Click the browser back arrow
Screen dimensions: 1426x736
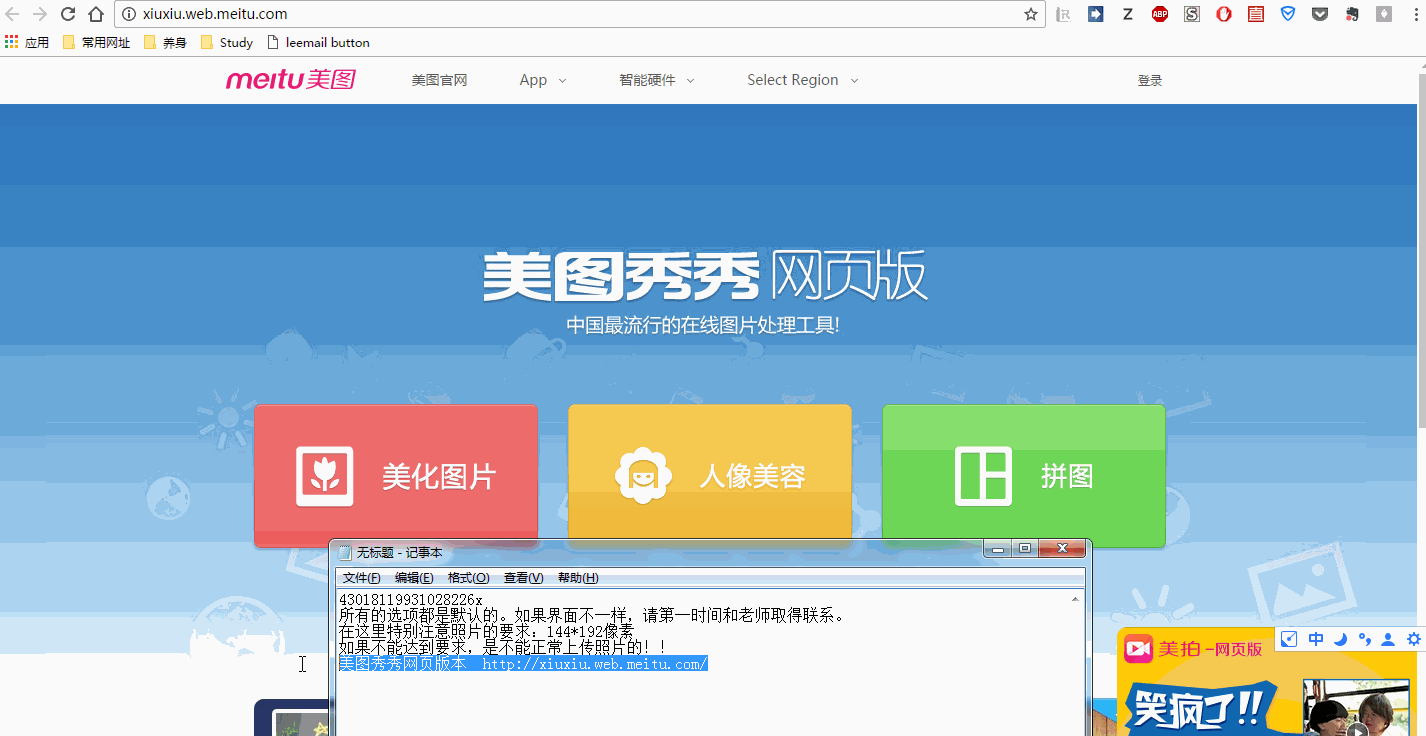point(12,14)
